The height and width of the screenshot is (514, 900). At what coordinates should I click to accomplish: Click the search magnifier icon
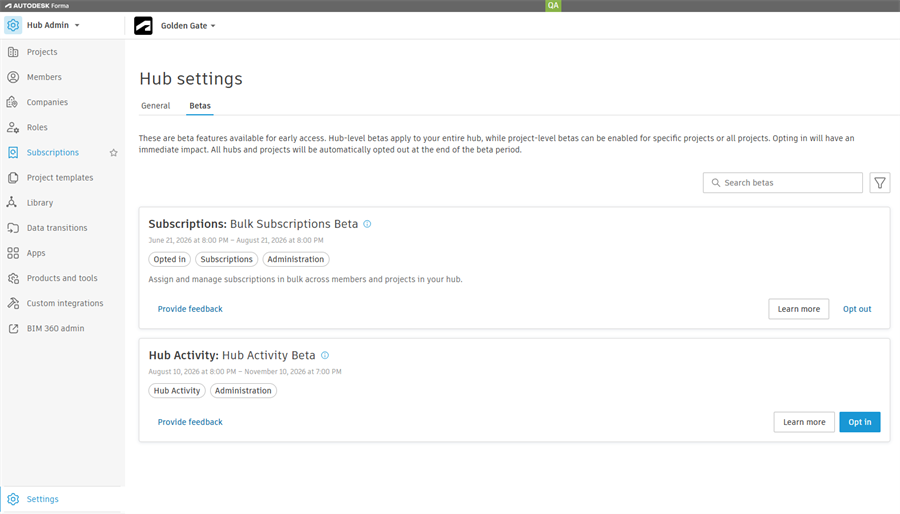[x=715, y=183]
